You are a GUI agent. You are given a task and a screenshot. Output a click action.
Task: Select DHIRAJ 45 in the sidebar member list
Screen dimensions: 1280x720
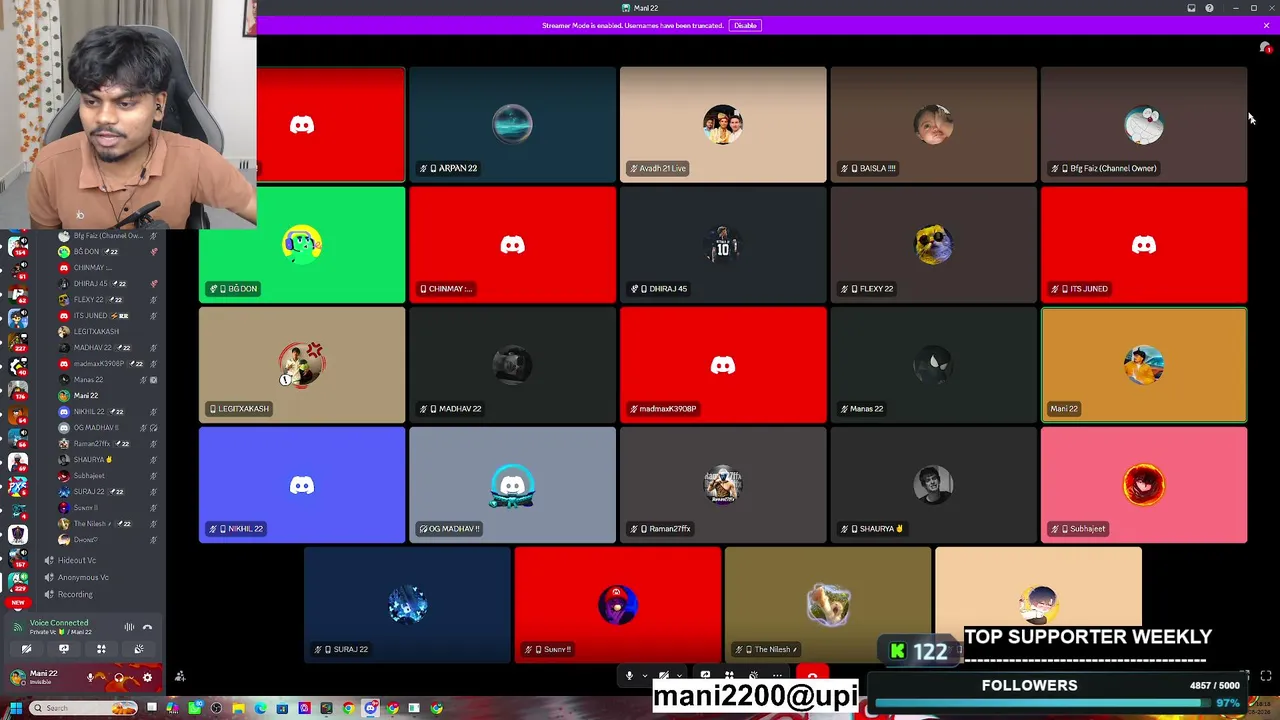pos(108,284)
